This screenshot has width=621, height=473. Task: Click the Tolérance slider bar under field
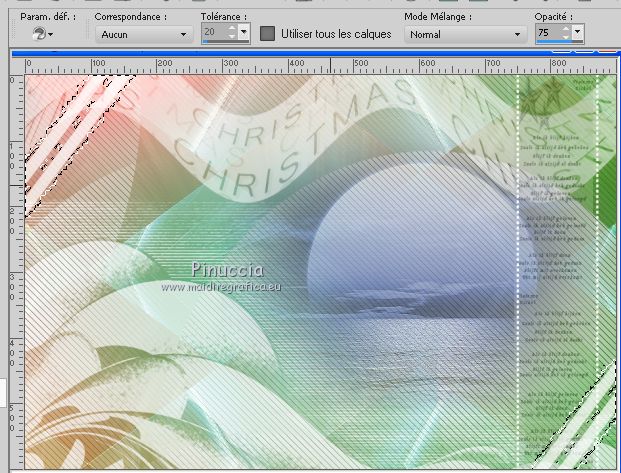point(226,41)
